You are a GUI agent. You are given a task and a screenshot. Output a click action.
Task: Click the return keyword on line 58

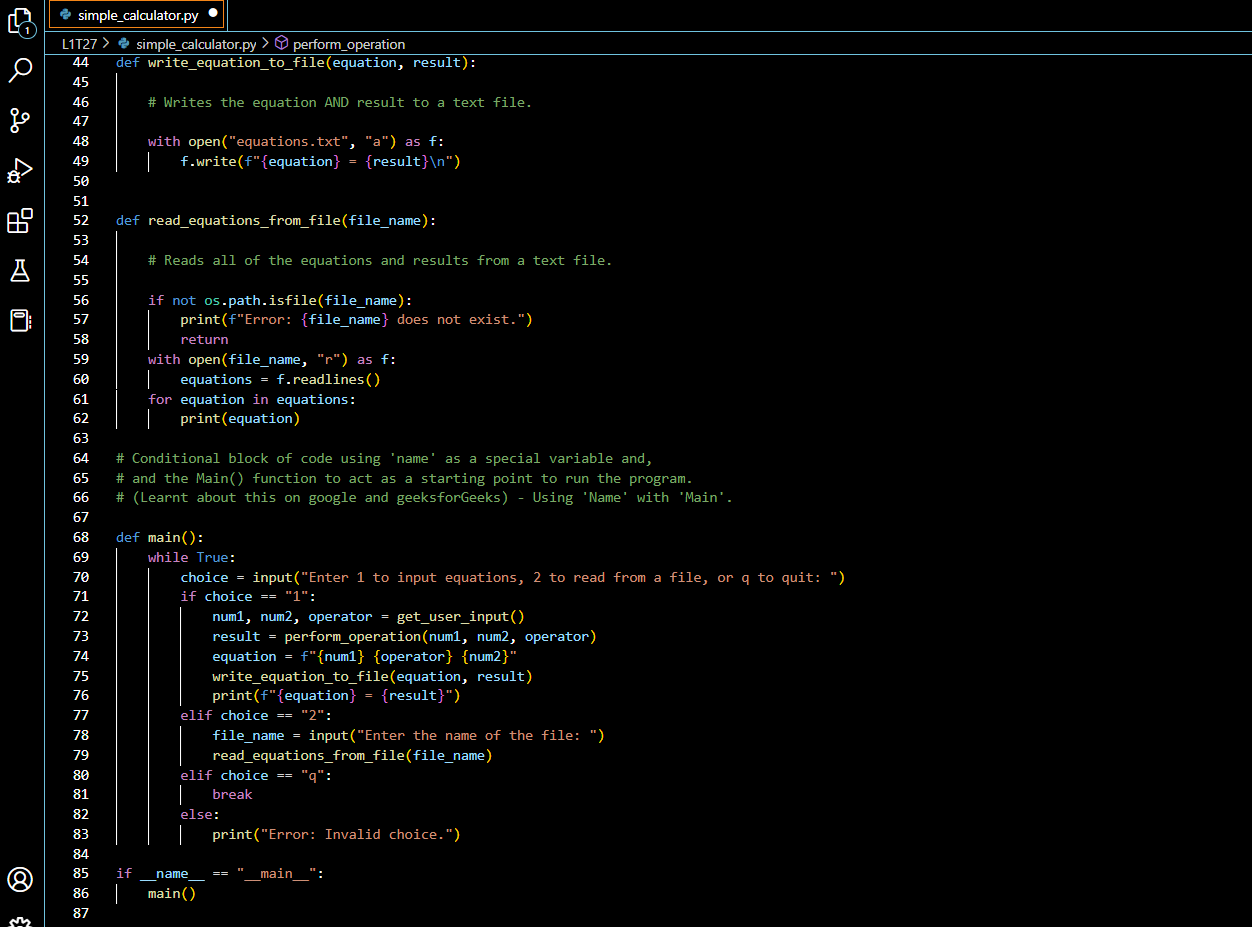(x=204, y=339)
